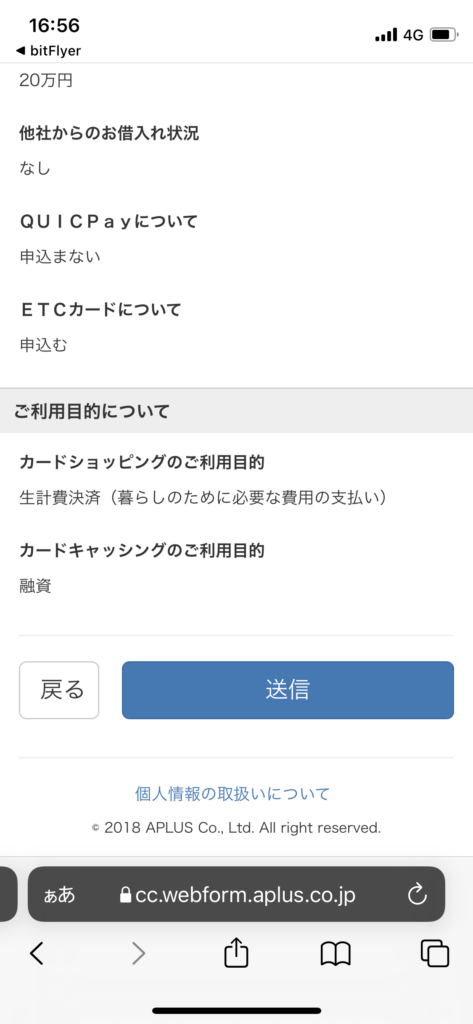Open the ぁあ page settings menu

59,895
